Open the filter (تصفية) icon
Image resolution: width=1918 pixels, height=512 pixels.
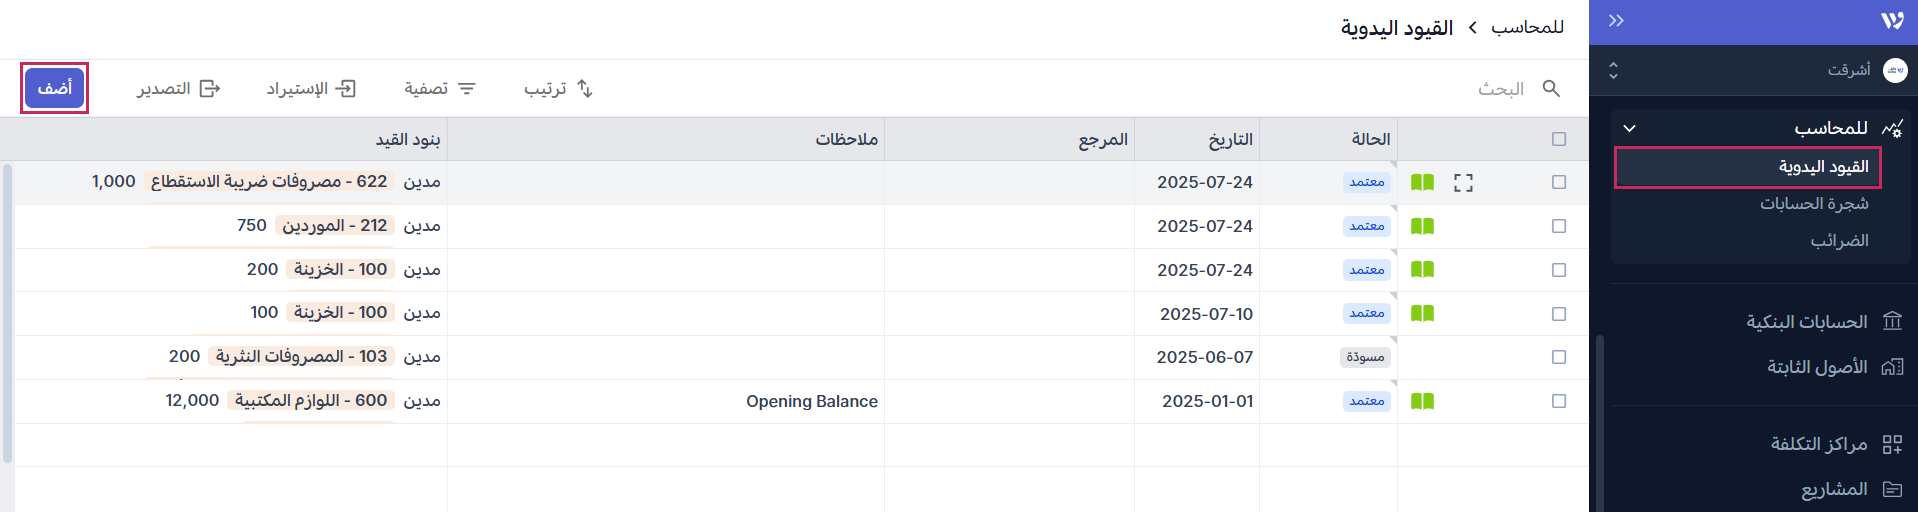coord(467,88)
